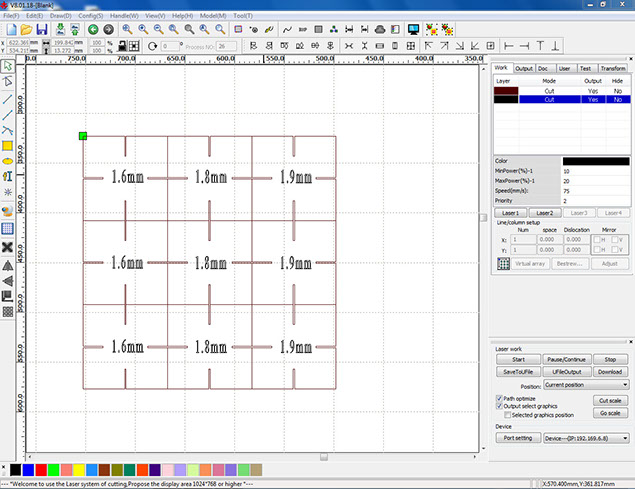Save the file with floppy icon
Screen dimensions: 635x489
pyautogui.click(x=42, y=30)
